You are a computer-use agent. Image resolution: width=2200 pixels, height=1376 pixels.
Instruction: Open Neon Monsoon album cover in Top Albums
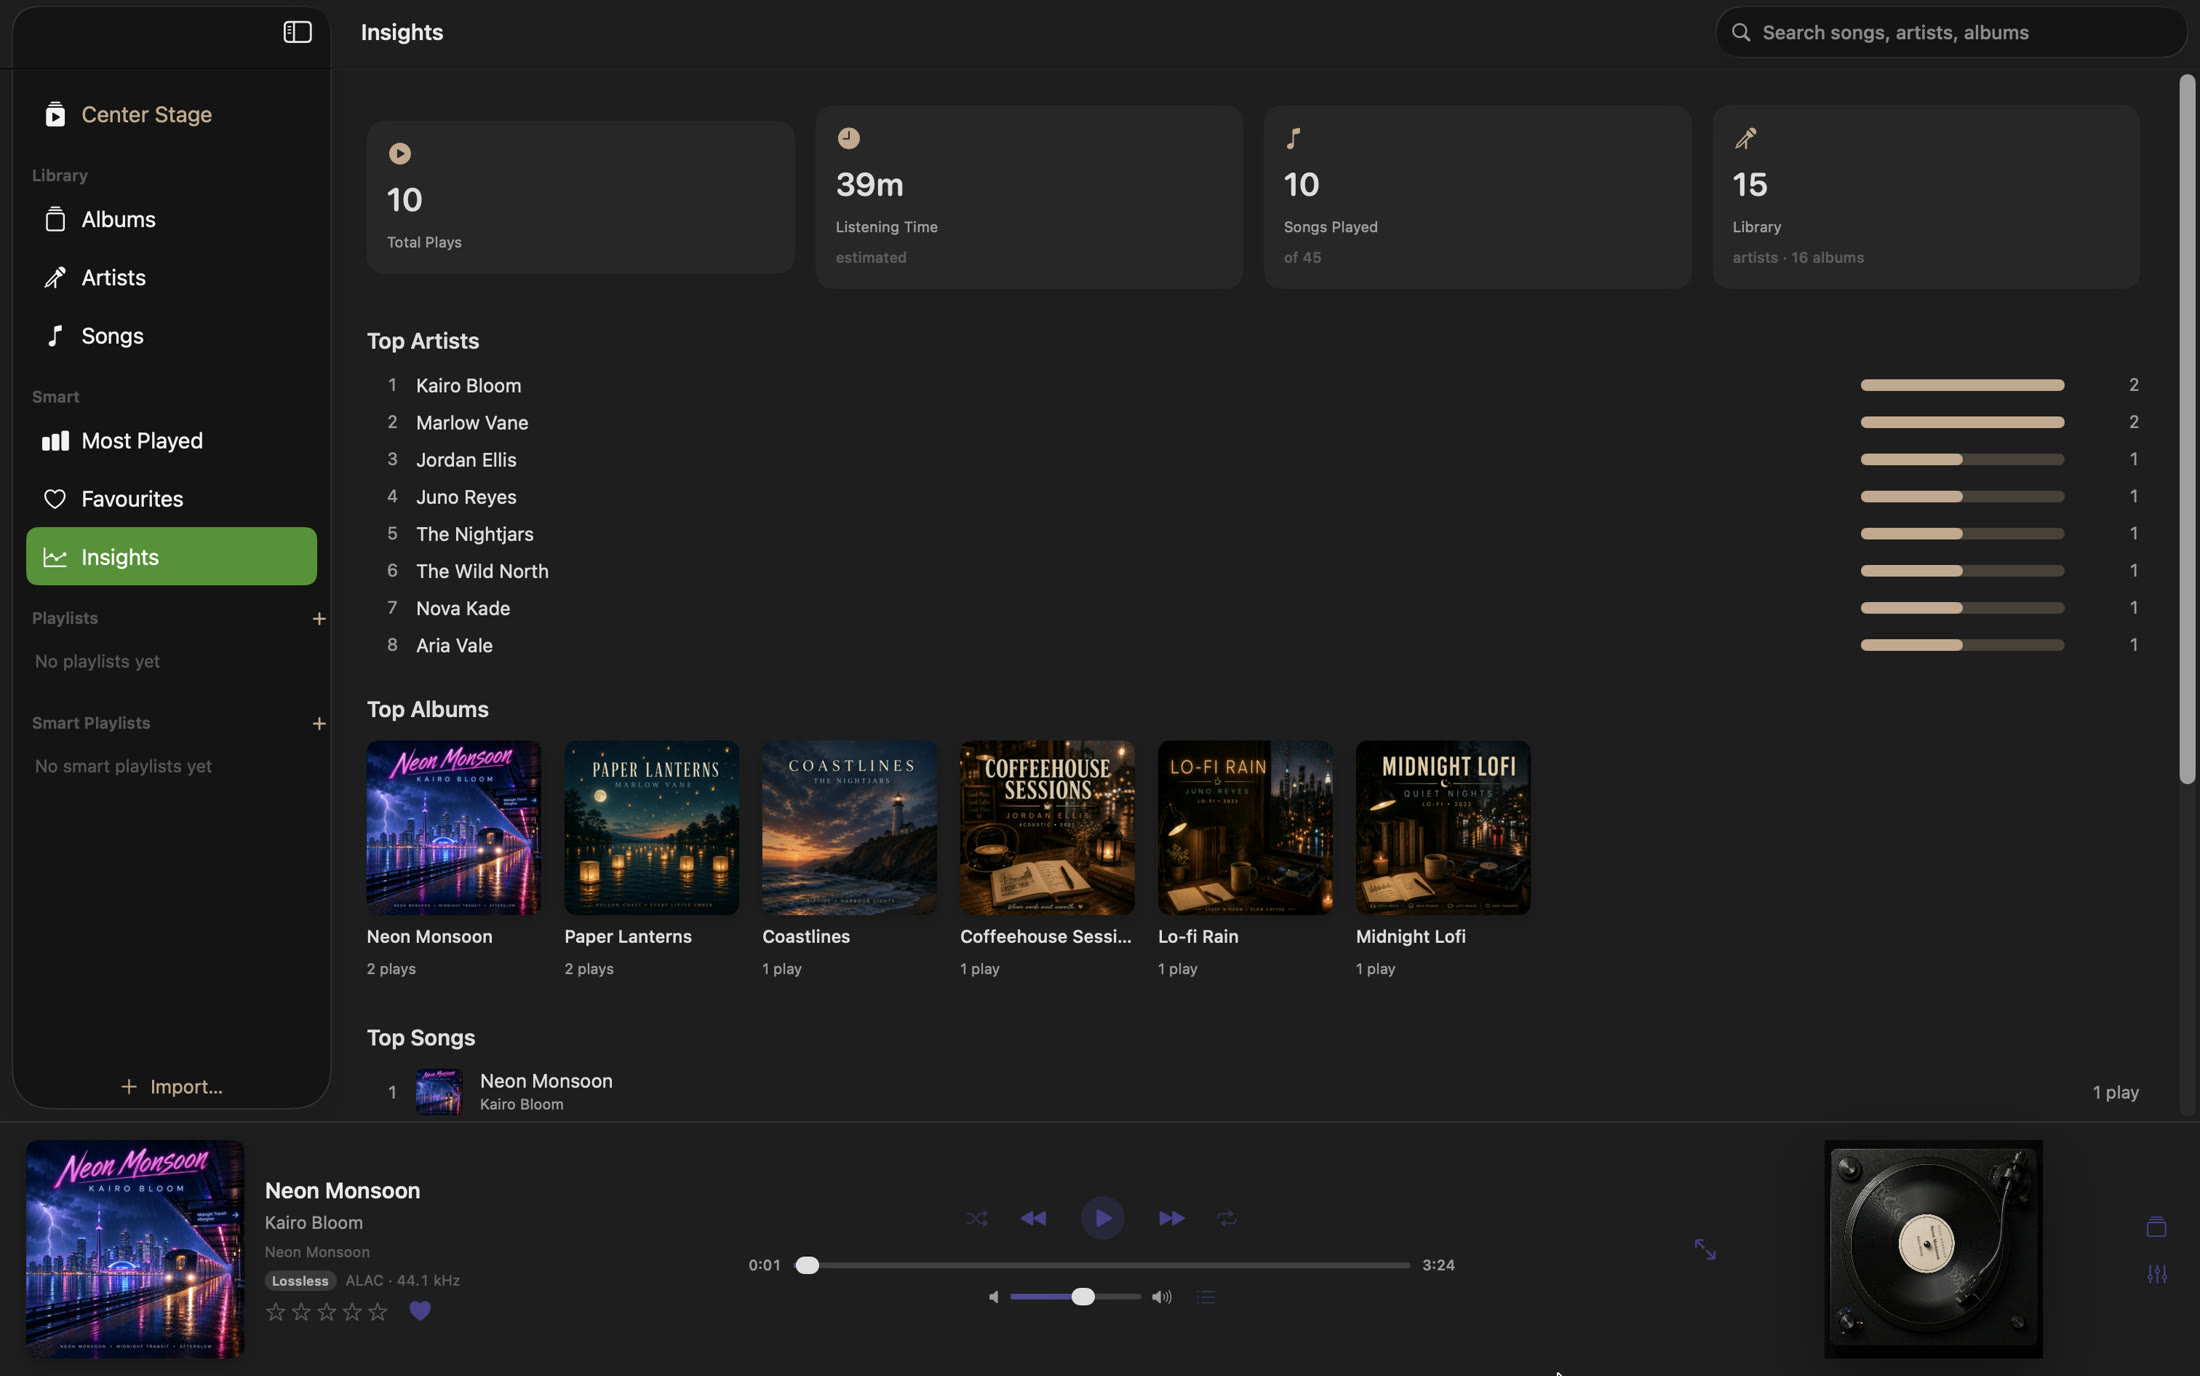(453, 827)
